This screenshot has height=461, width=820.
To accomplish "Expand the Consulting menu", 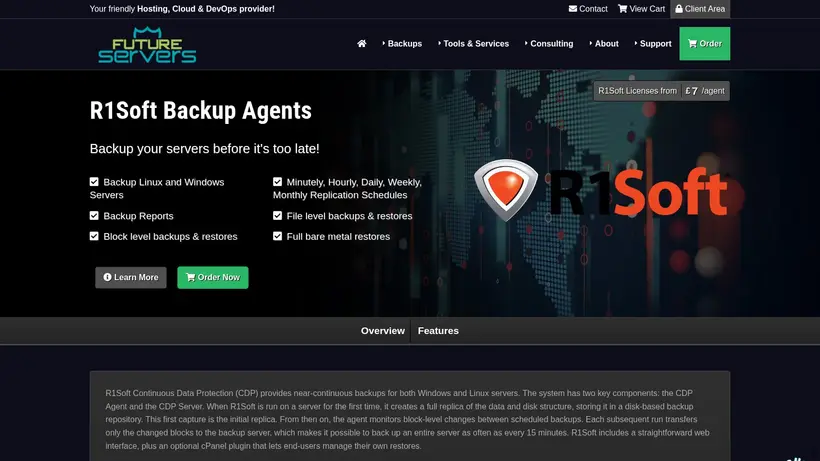I will pyautogui.click(x=549, y=43).
